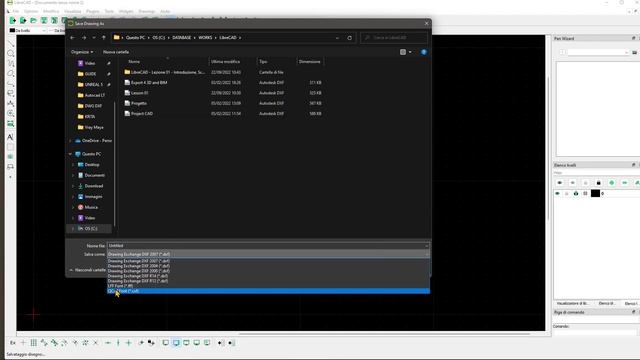Toggle construction mode of layer 0
Viewport: 640px width, 360px height.
pos(585,193)
